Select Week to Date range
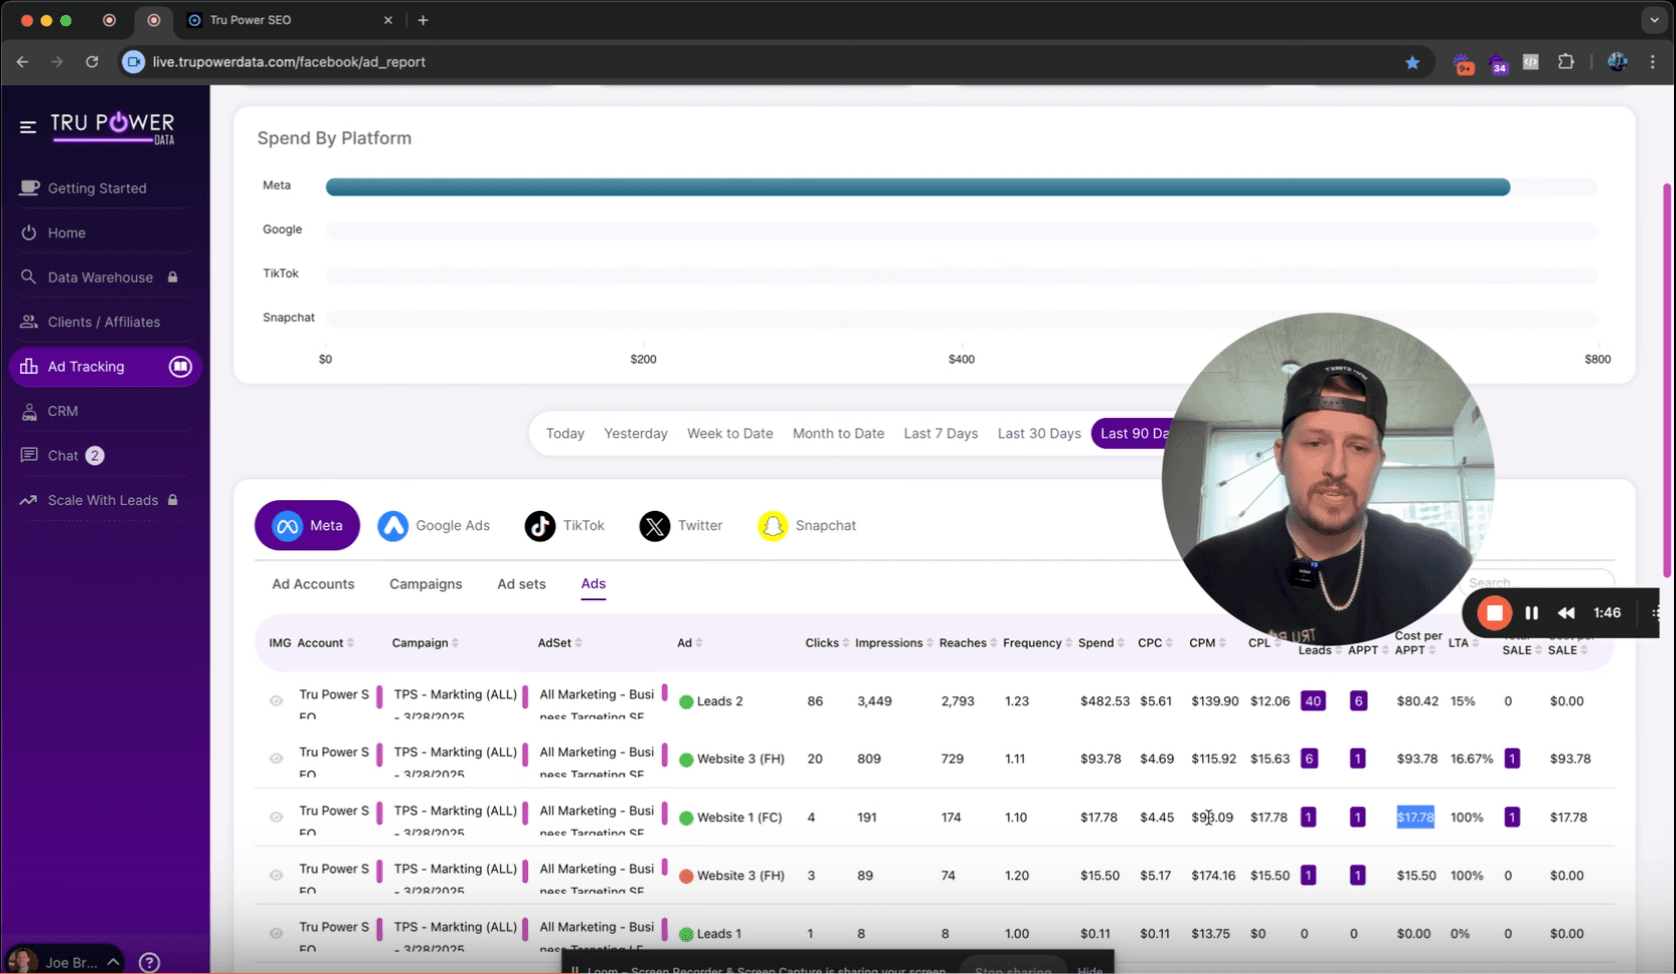 pyautogui.click(x=730, y=433)
